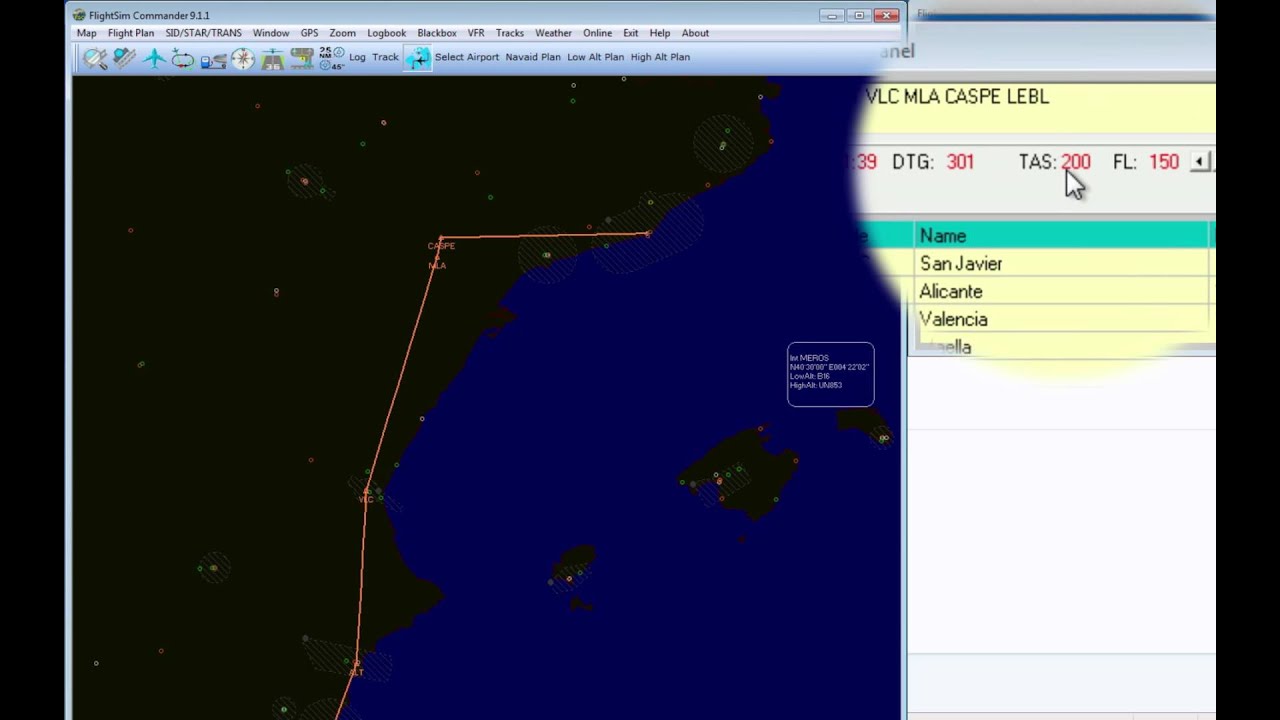Click the holding pattern toolbar icon
Viewport: 1280px width, 720px height.
[x=183, y=58]
